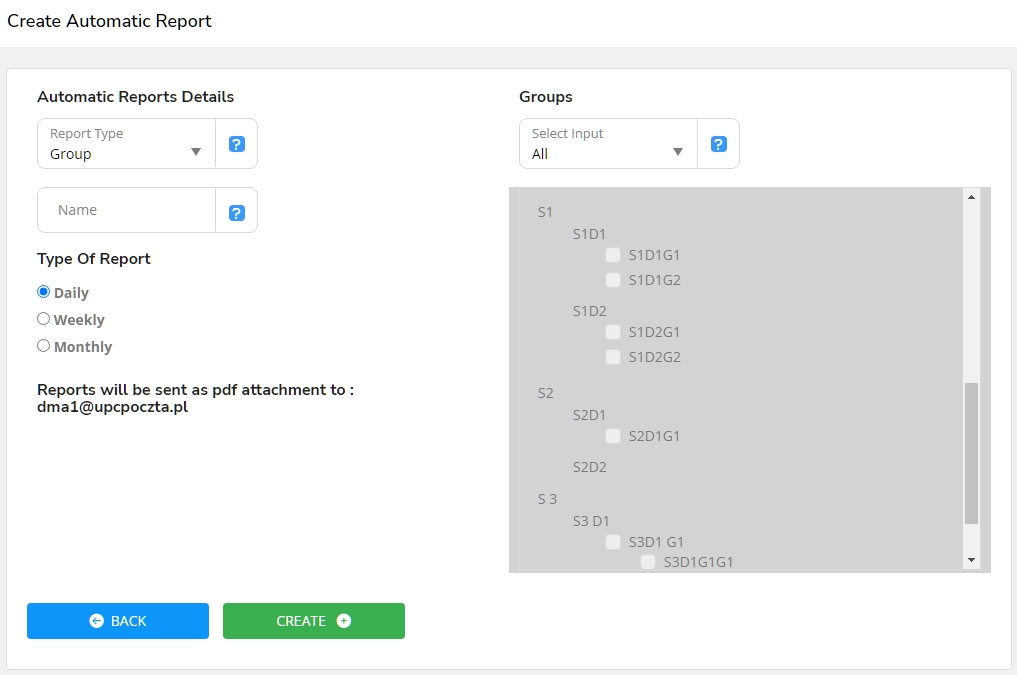
Task: Open the Report Type dropdown
Action: point(126,144)
